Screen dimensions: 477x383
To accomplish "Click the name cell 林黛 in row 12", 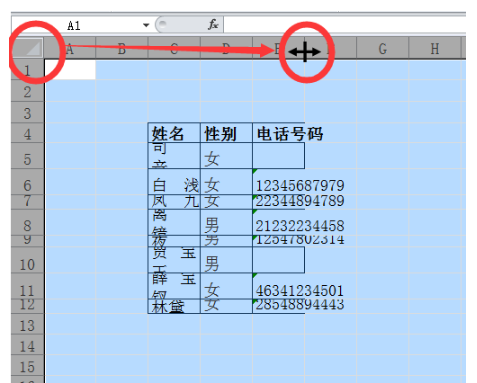I will point(174,306).
